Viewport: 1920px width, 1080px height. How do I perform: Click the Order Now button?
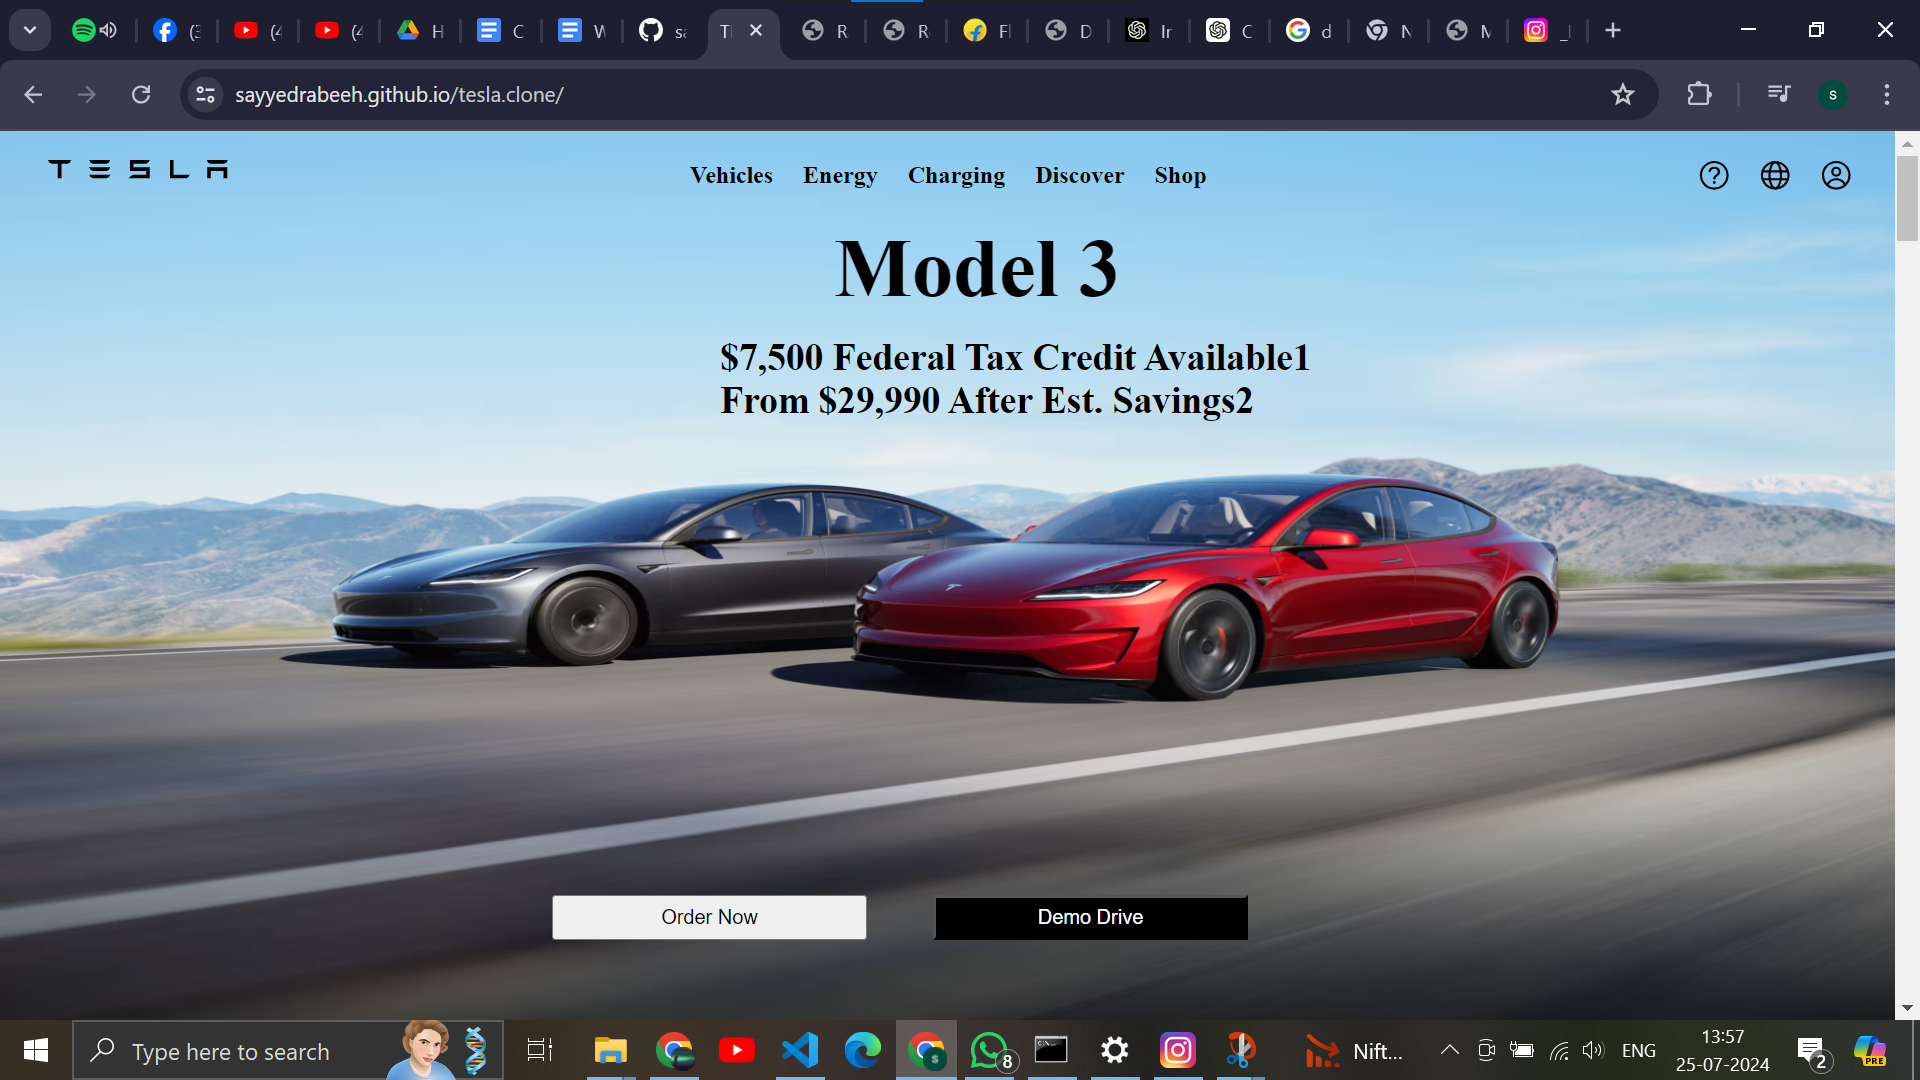point(709,917)
